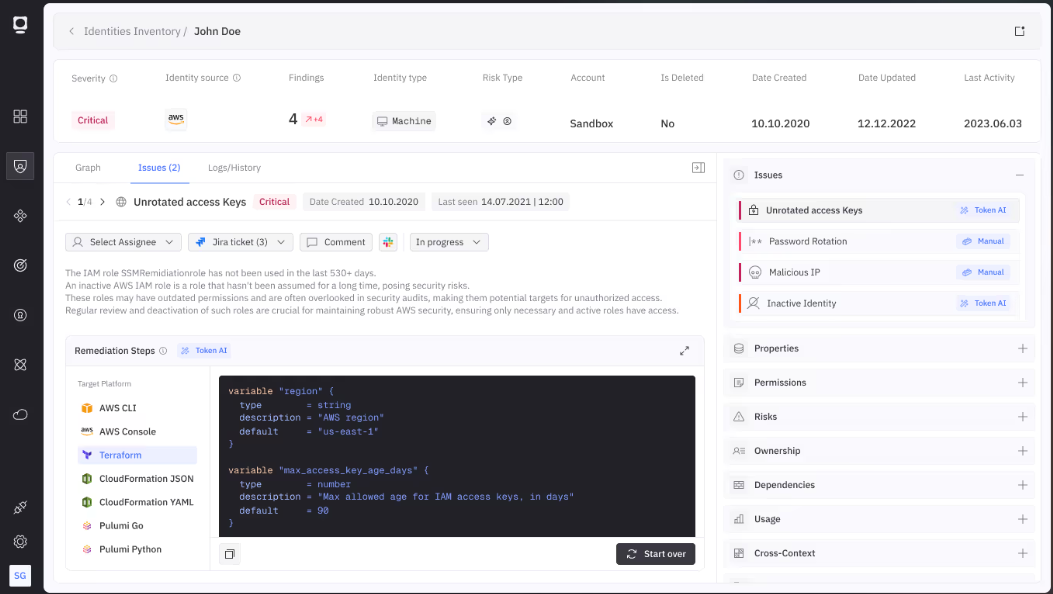This screenshot has width=1053, height=594.
Task: Click the Critical severity badge in header
Action: 93,120
